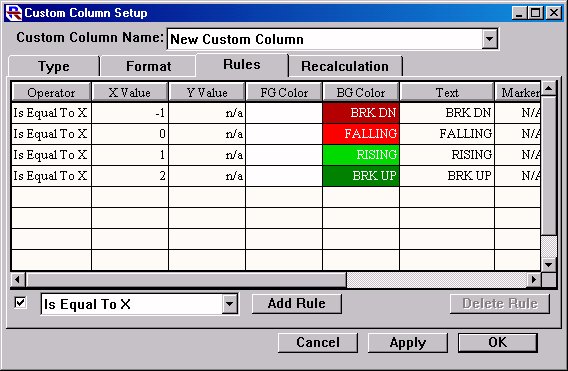Switch to the Format tab
Screen dimensions: 568x371
click(149, 66)
